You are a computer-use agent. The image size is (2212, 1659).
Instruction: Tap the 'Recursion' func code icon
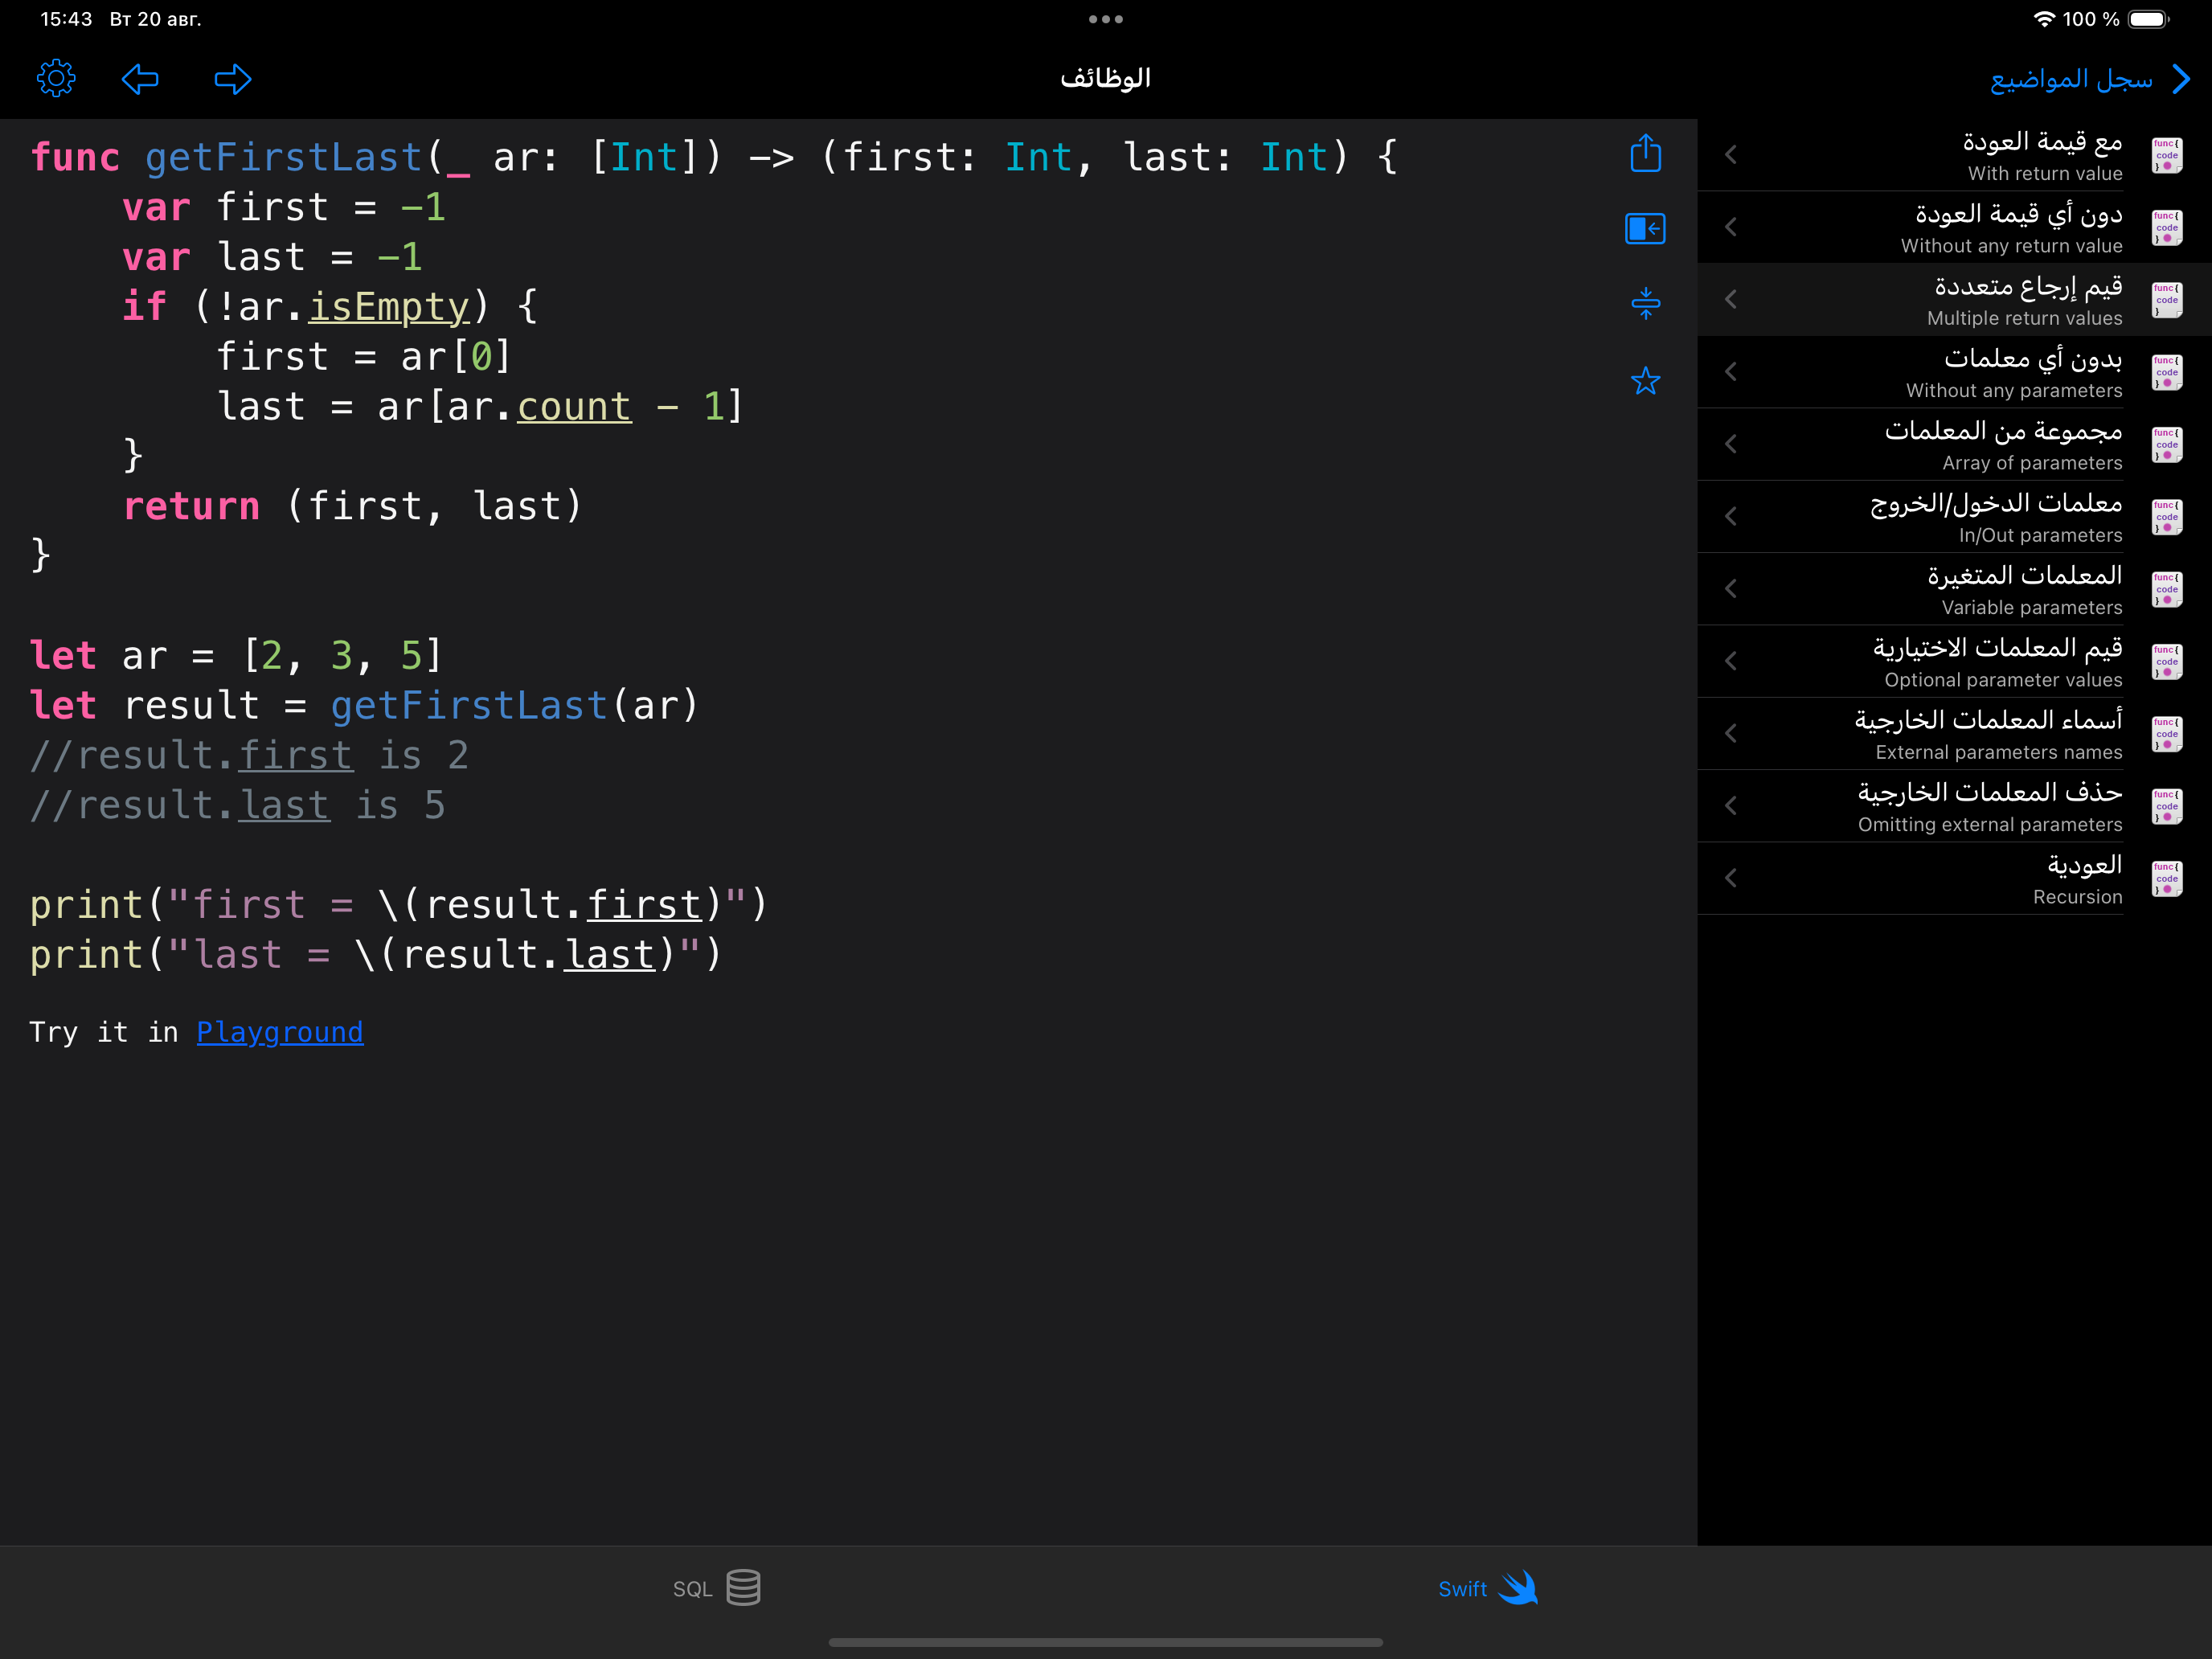click(x=2166, y=878)
